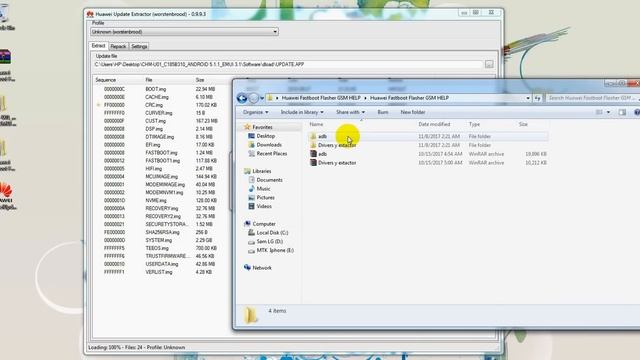
Task: Go back in the Explorer window
Action: click(242, 98)
